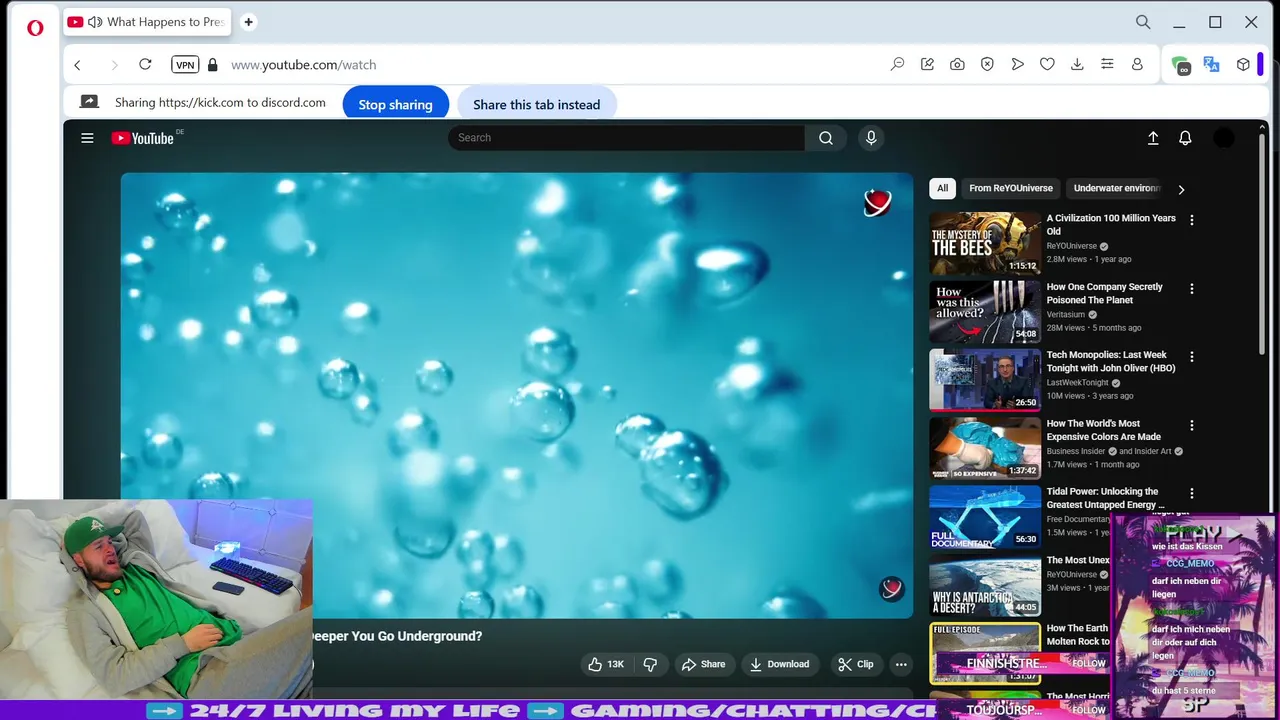The image size is (1280, 720).
Task: Visit the LastWeekTonight channel name
Action: (1077, 383)
